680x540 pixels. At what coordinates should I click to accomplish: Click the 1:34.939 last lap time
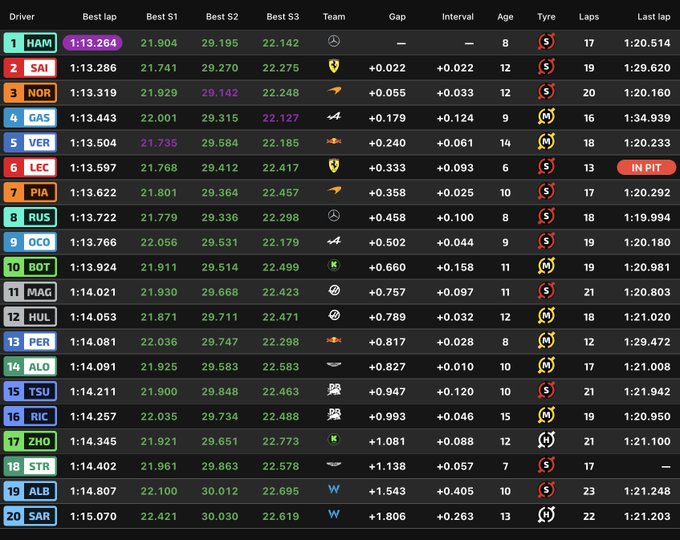click(647, 118)
